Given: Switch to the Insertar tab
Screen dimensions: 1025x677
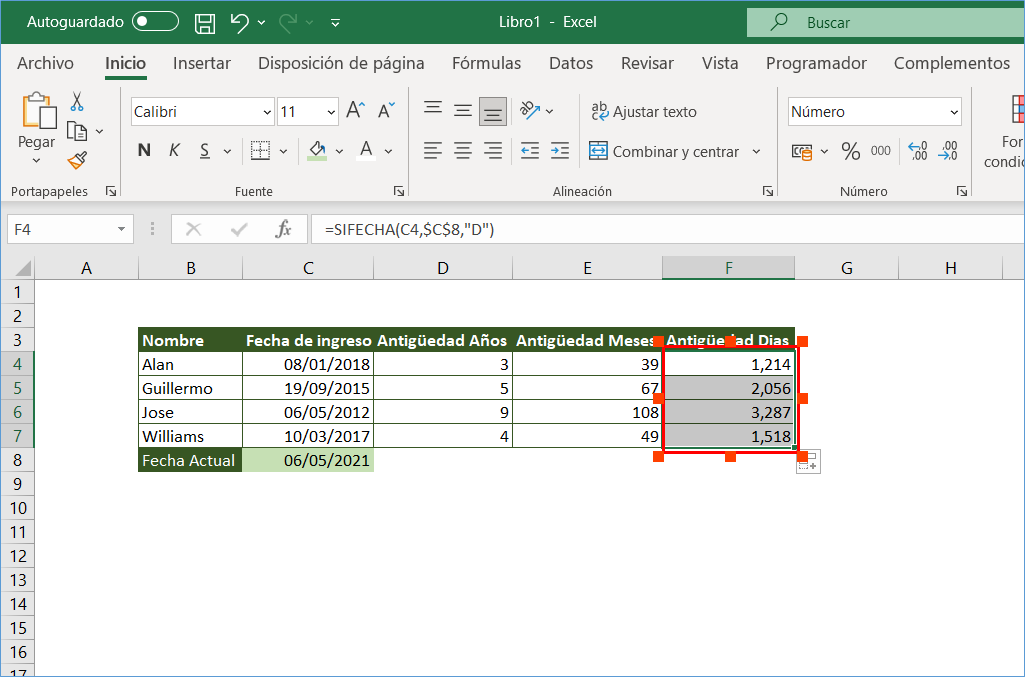Looking at the screenshot, I should click(x=201, y=63).
